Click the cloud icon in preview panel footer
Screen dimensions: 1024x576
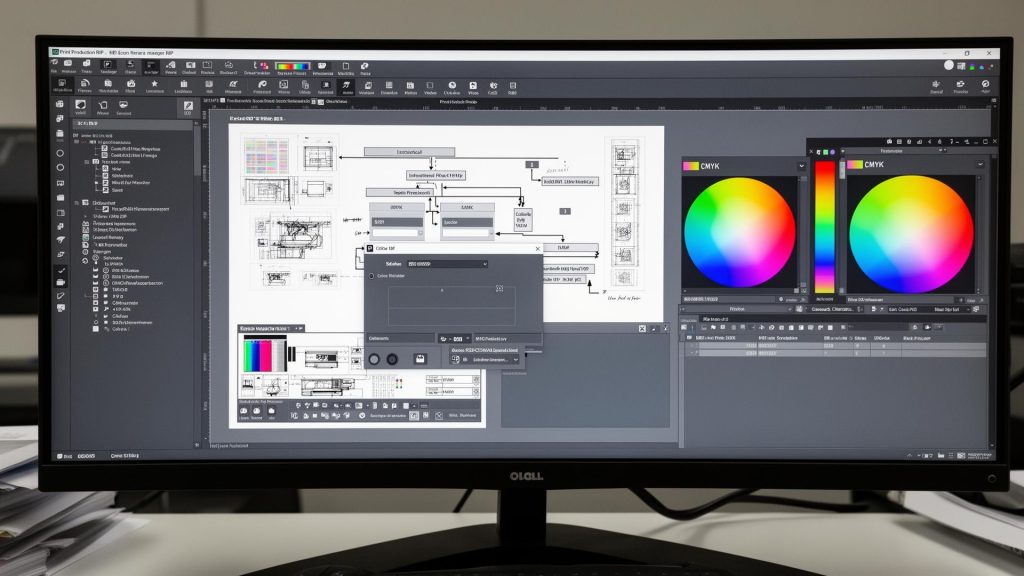point(256,411)
